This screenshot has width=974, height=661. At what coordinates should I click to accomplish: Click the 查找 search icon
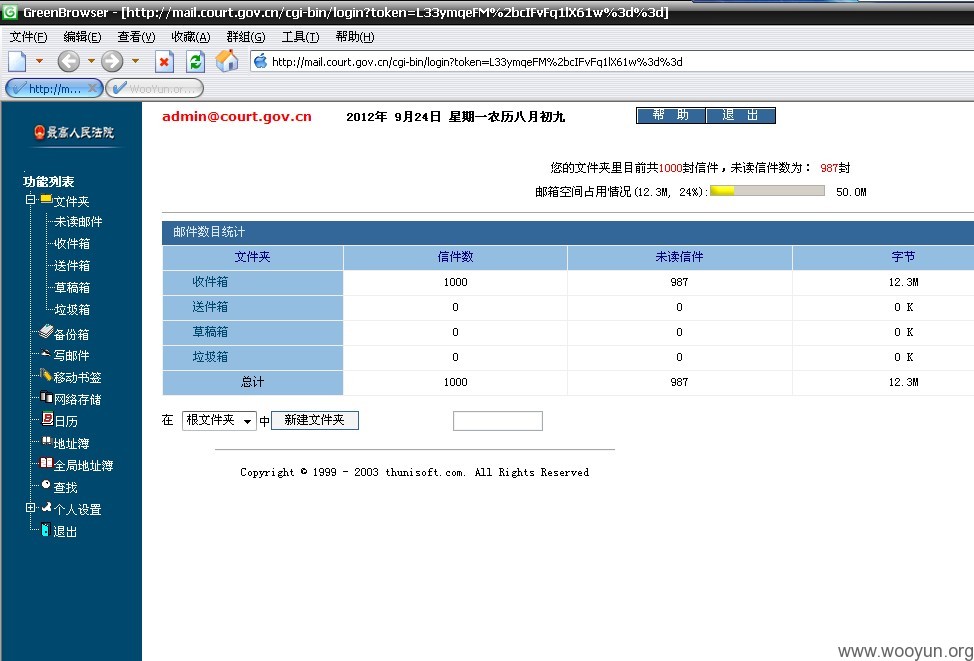pyautogui.click(x=46, y=485)
